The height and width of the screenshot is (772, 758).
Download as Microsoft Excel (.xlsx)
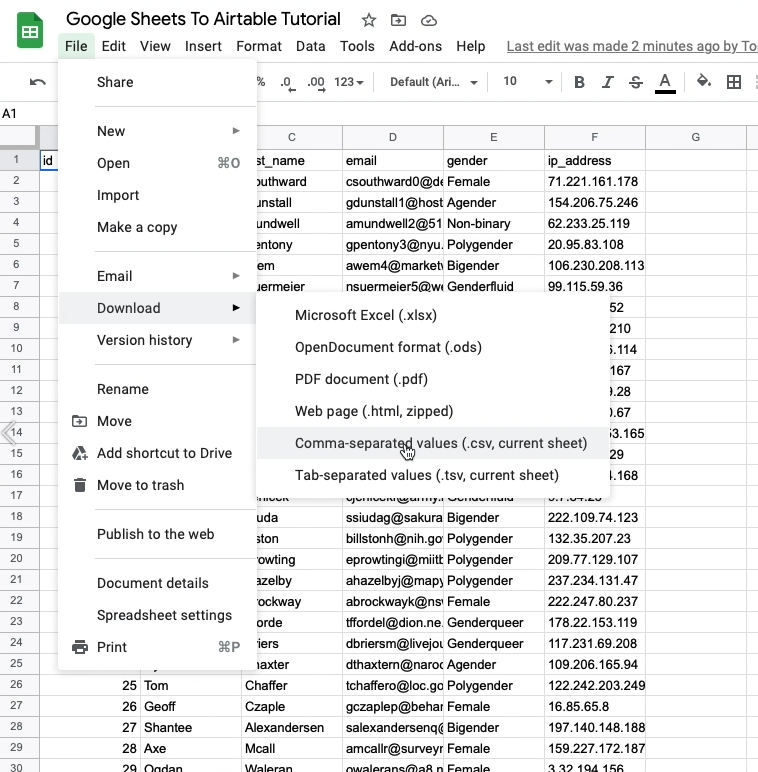click(x=433, y=315)
